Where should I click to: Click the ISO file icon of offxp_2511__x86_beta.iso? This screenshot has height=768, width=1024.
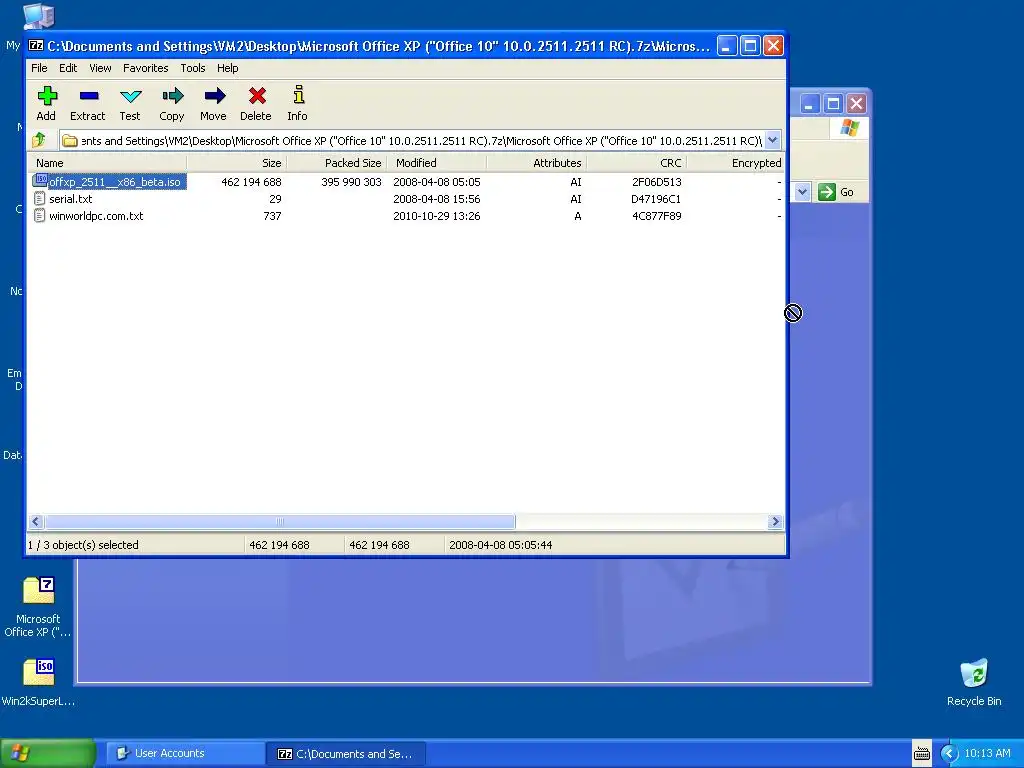click(40, 181)
